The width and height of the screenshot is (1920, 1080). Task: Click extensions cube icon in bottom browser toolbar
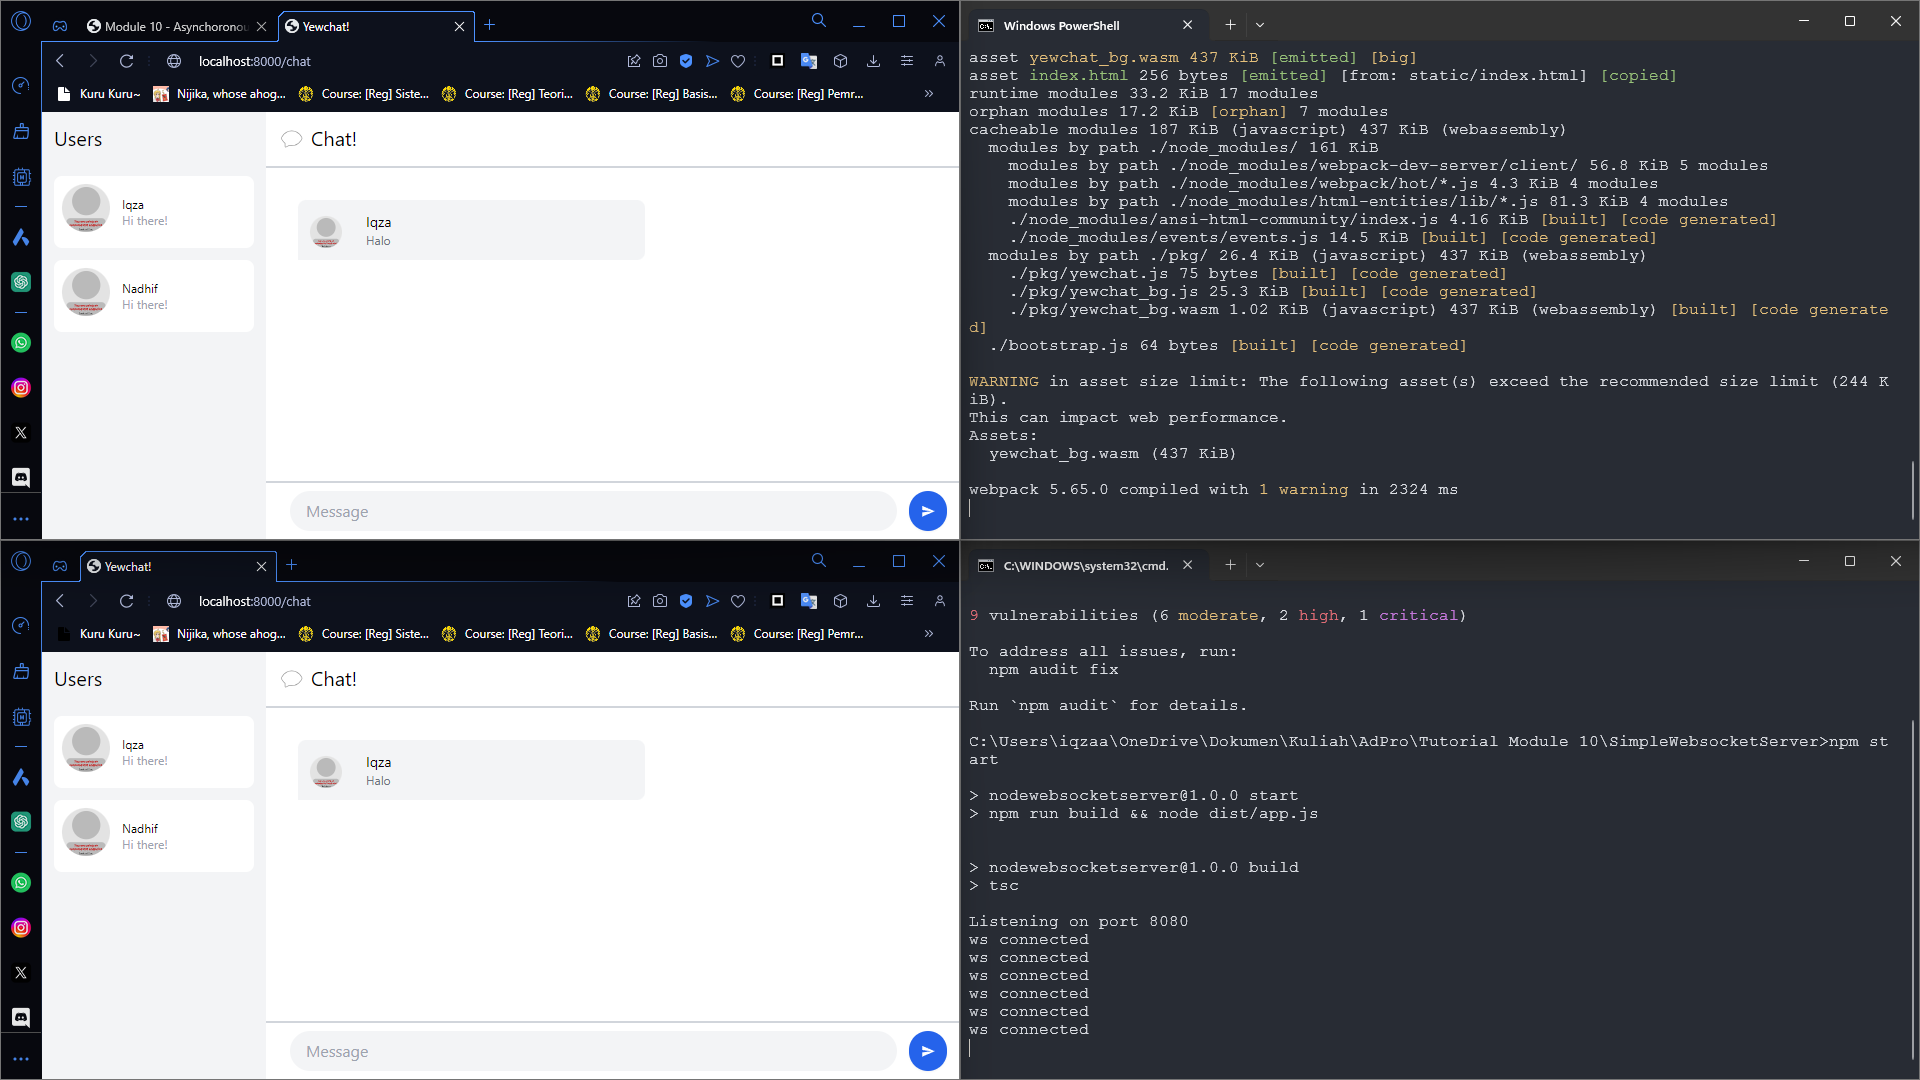tap(841, 601)
